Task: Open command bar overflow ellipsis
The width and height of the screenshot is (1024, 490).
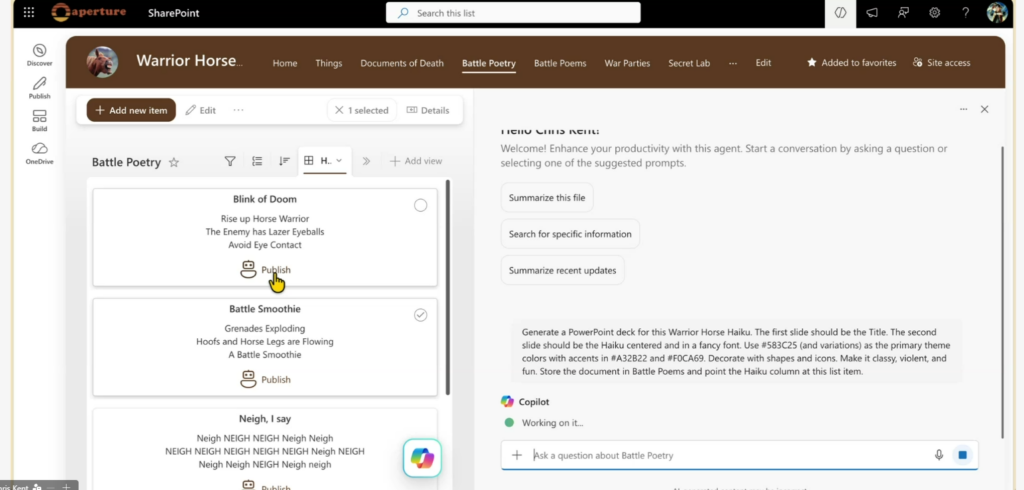Action: [238, 110]
